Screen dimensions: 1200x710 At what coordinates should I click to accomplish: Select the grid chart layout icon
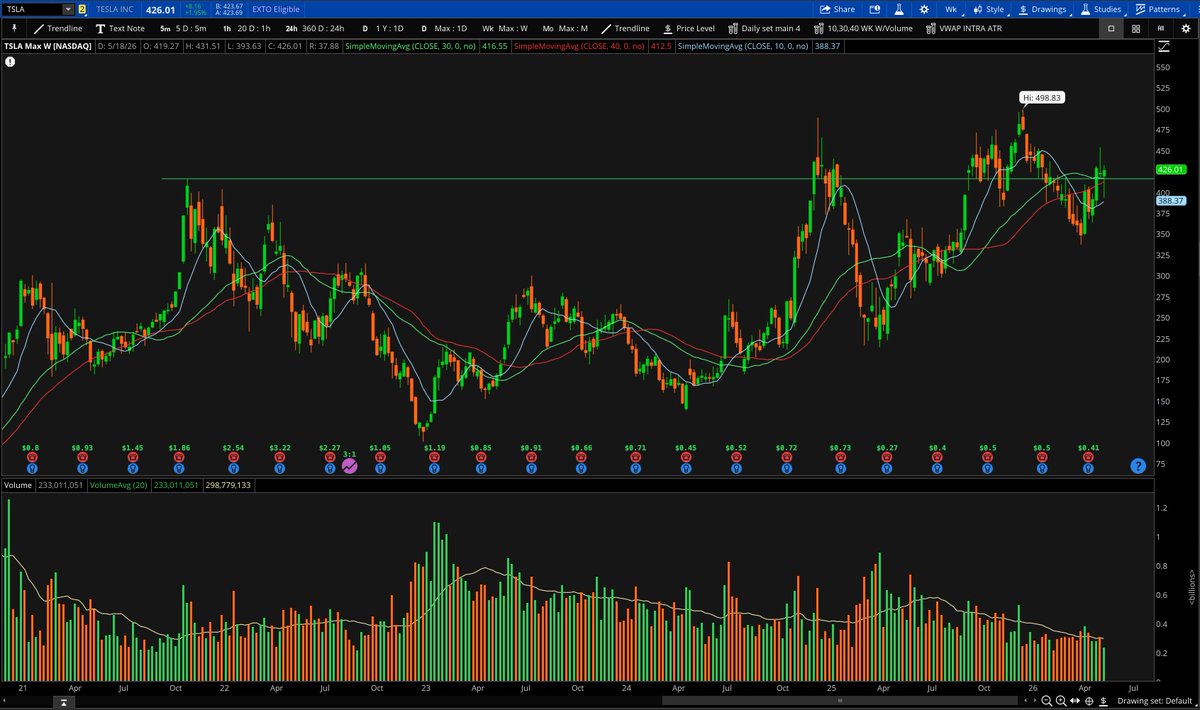click(x=1136, y=29)
